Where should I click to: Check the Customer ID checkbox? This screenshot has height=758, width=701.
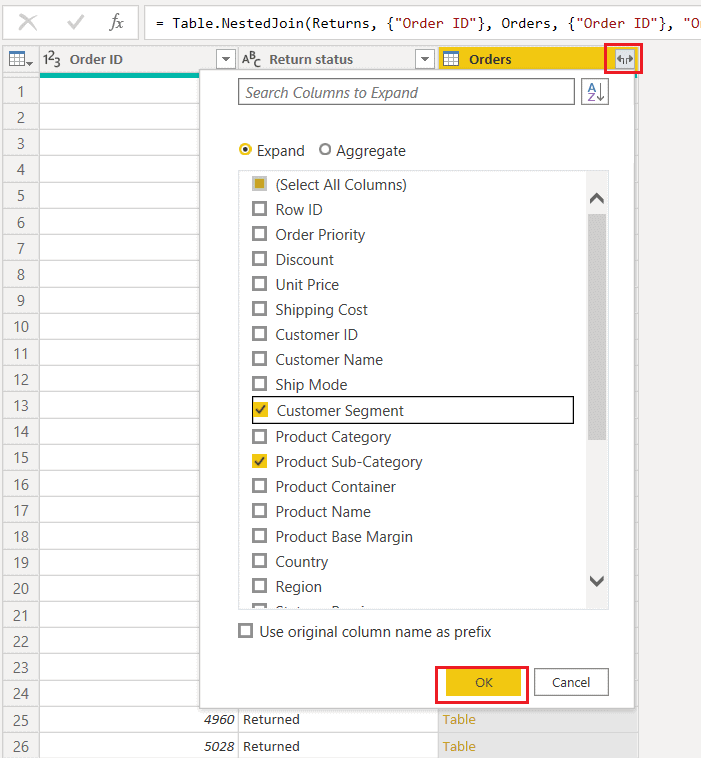[x=260, y=334]
